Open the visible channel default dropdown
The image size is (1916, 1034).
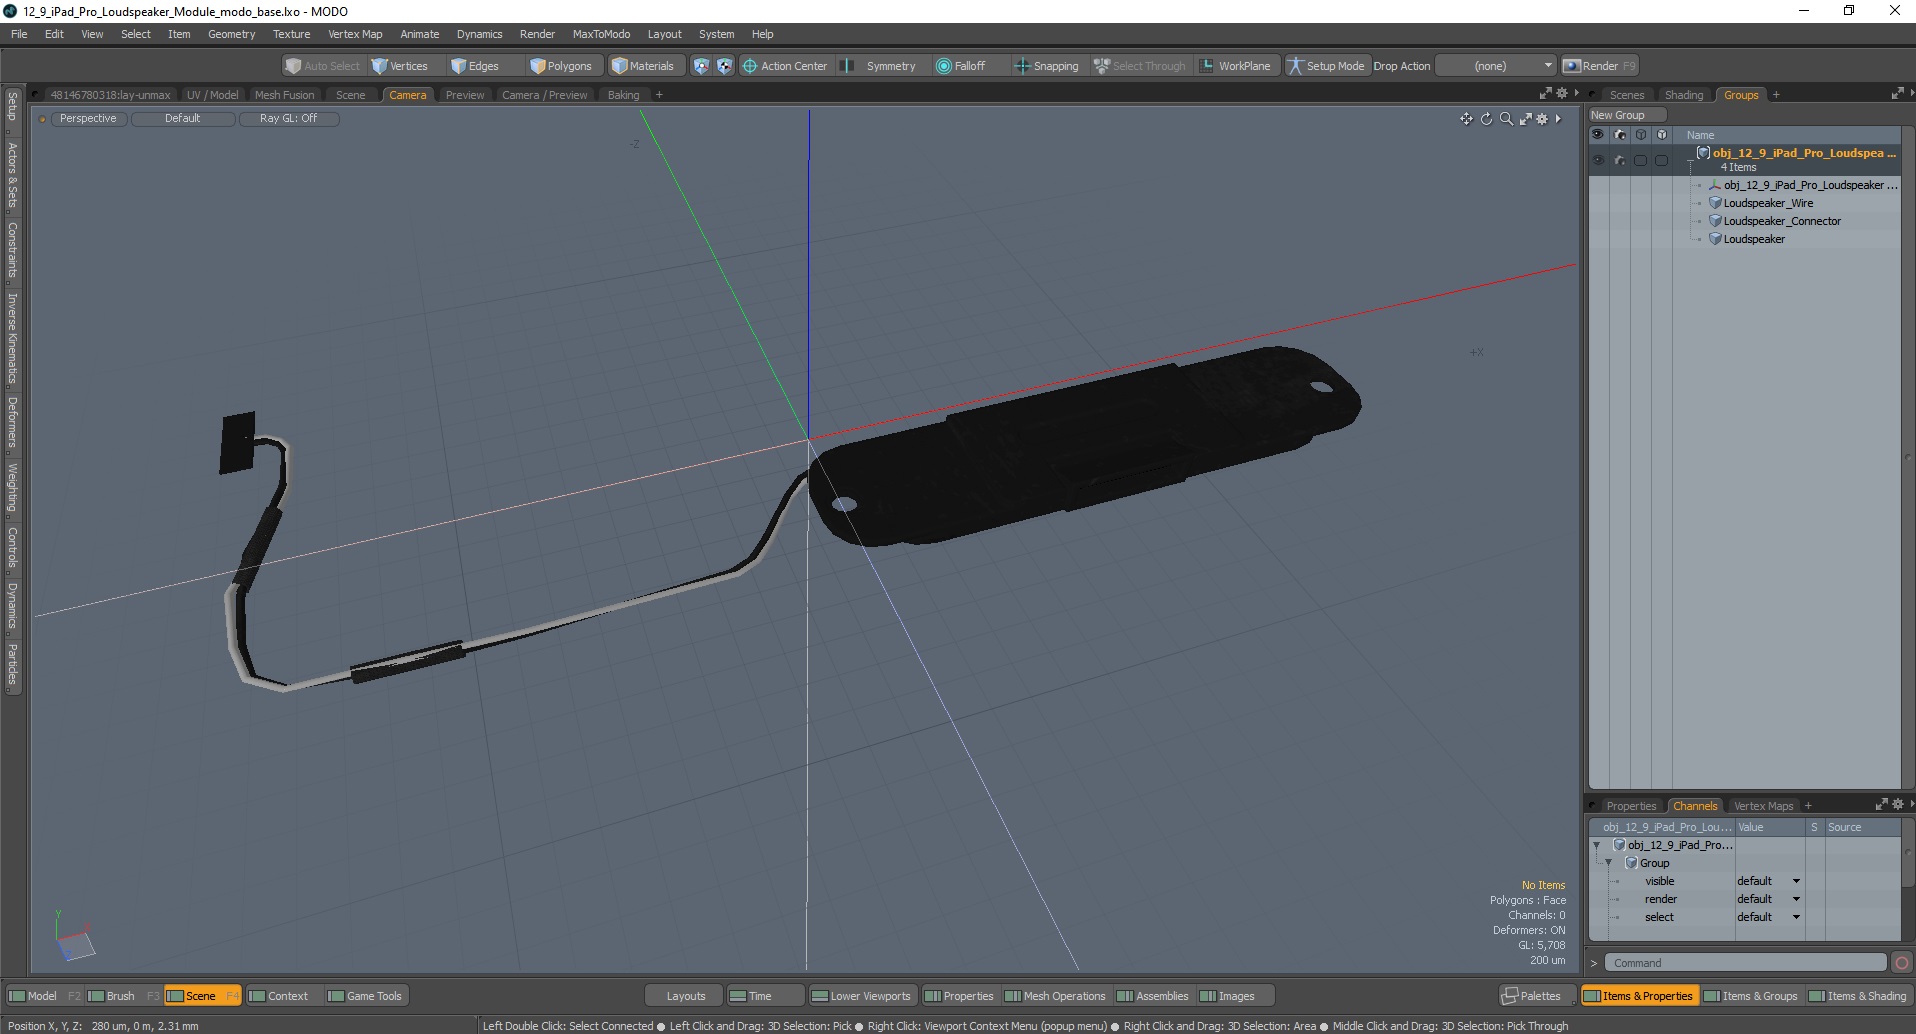coord(1768,881)
